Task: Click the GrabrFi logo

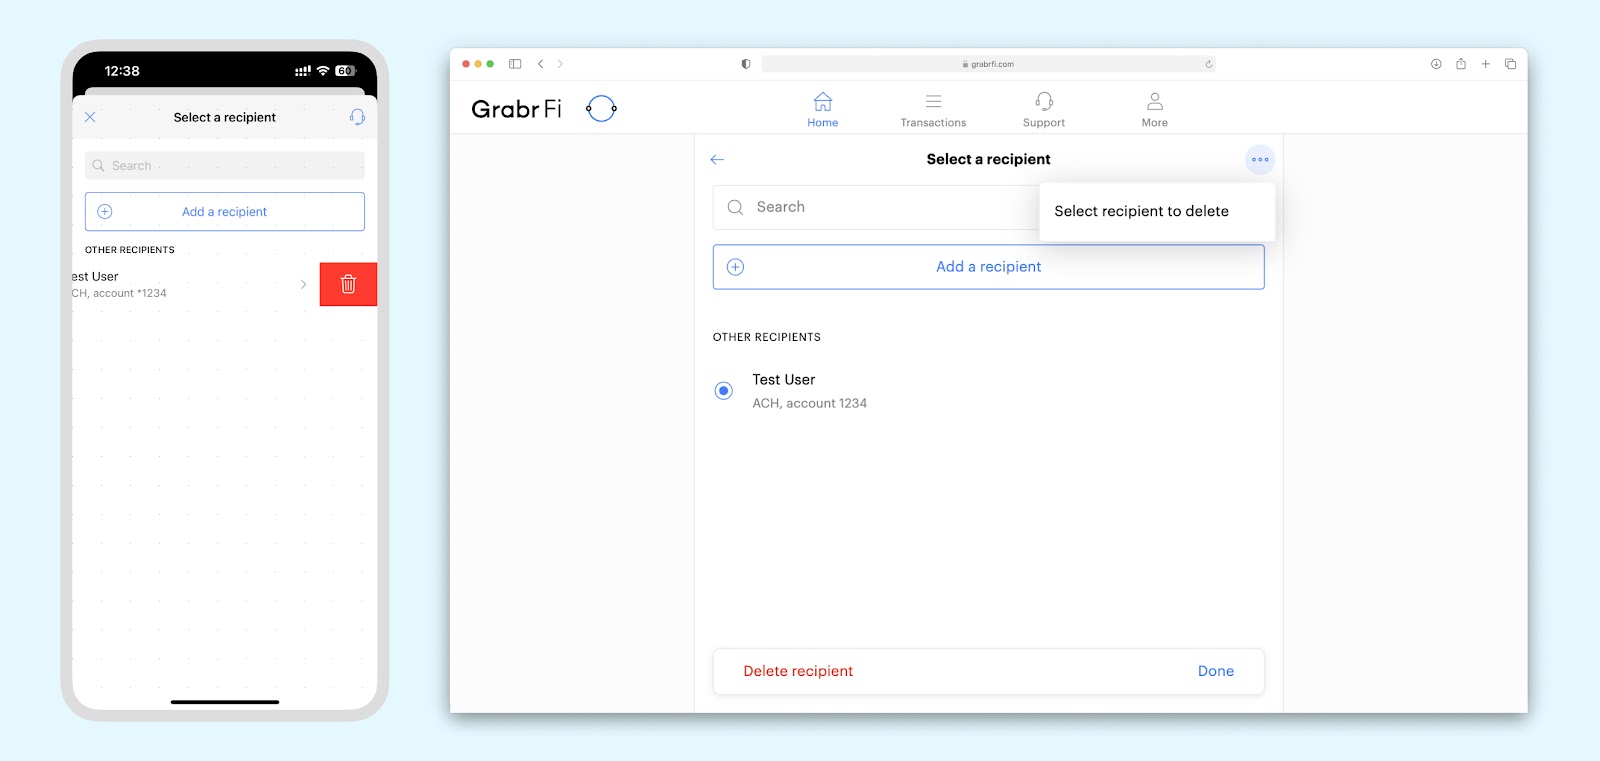Action: pyautogui.click(x=516, y=108)
